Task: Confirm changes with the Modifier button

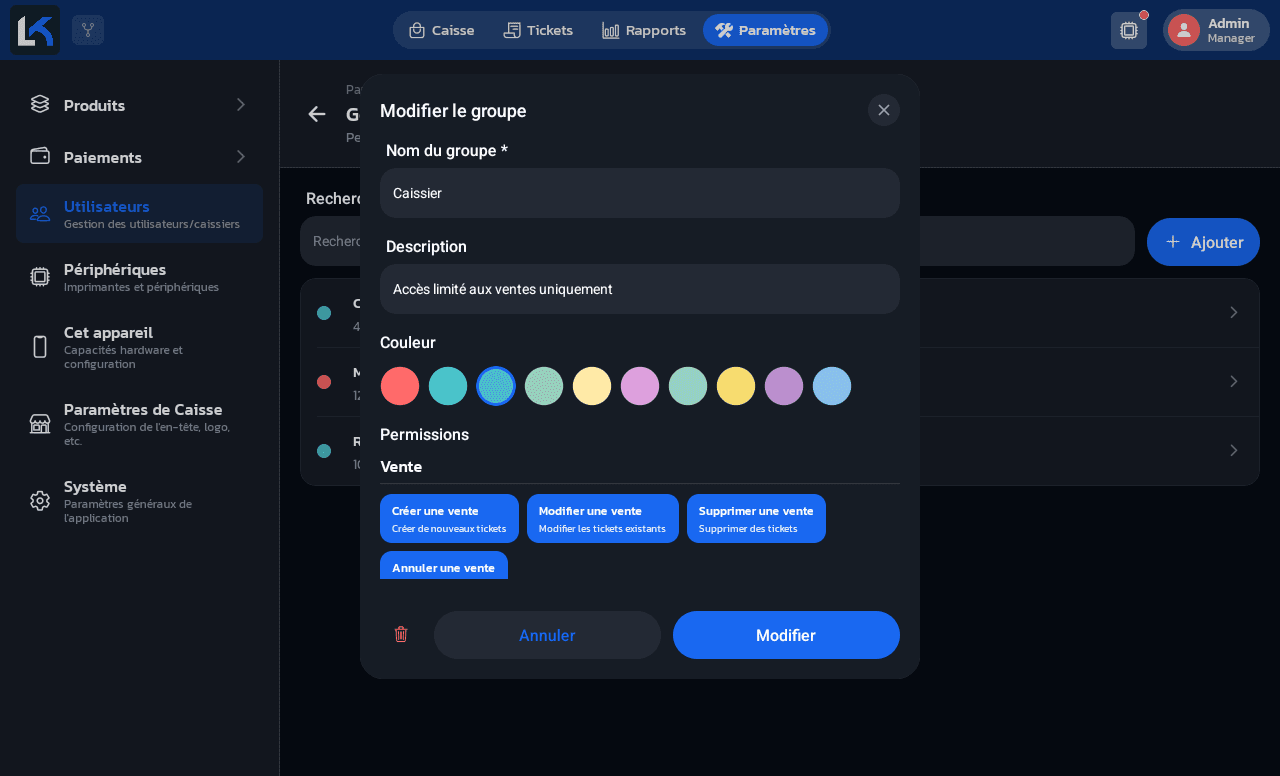Action: 786,635
